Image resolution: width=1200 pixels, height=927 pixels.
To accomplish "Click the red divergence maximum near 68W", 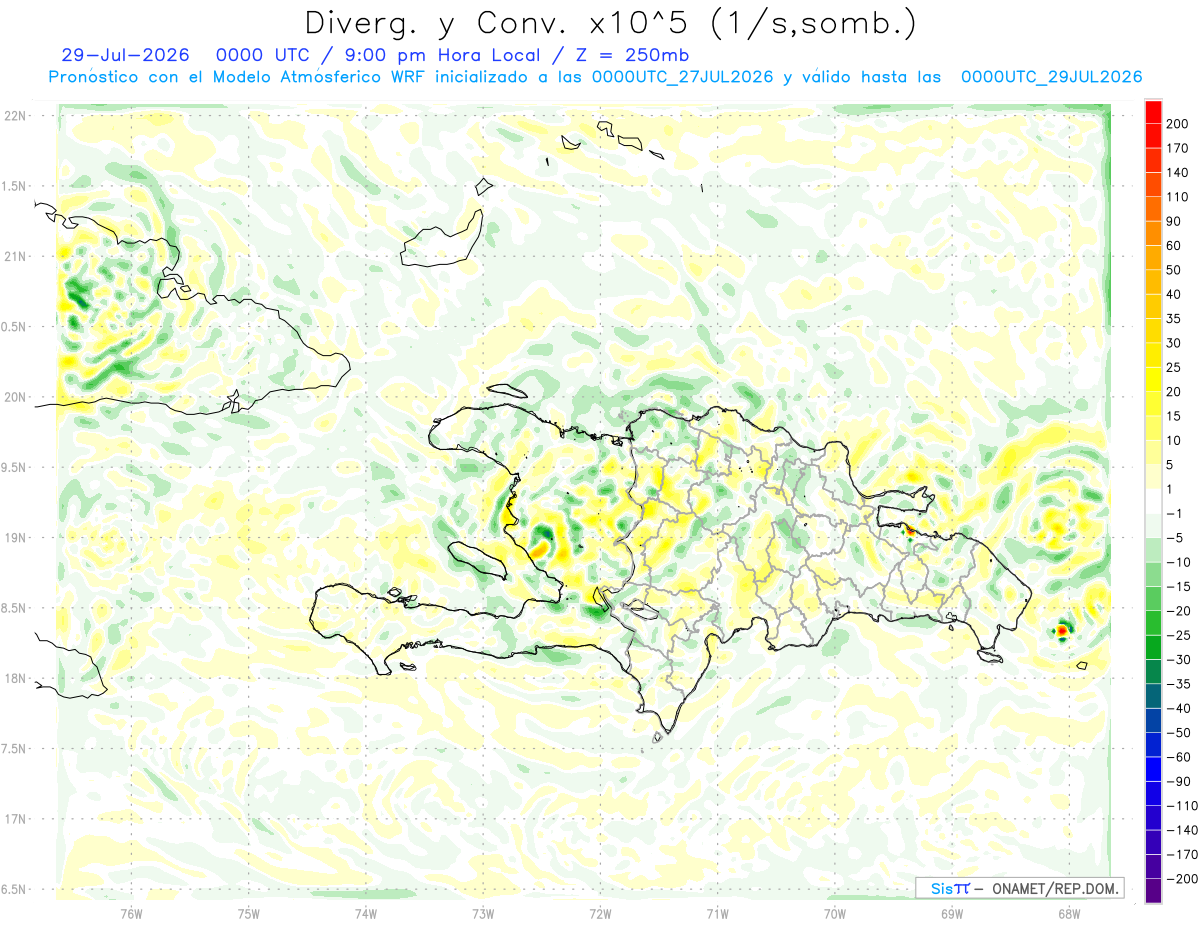I will pyautogui.click(x=1062, y=630).
